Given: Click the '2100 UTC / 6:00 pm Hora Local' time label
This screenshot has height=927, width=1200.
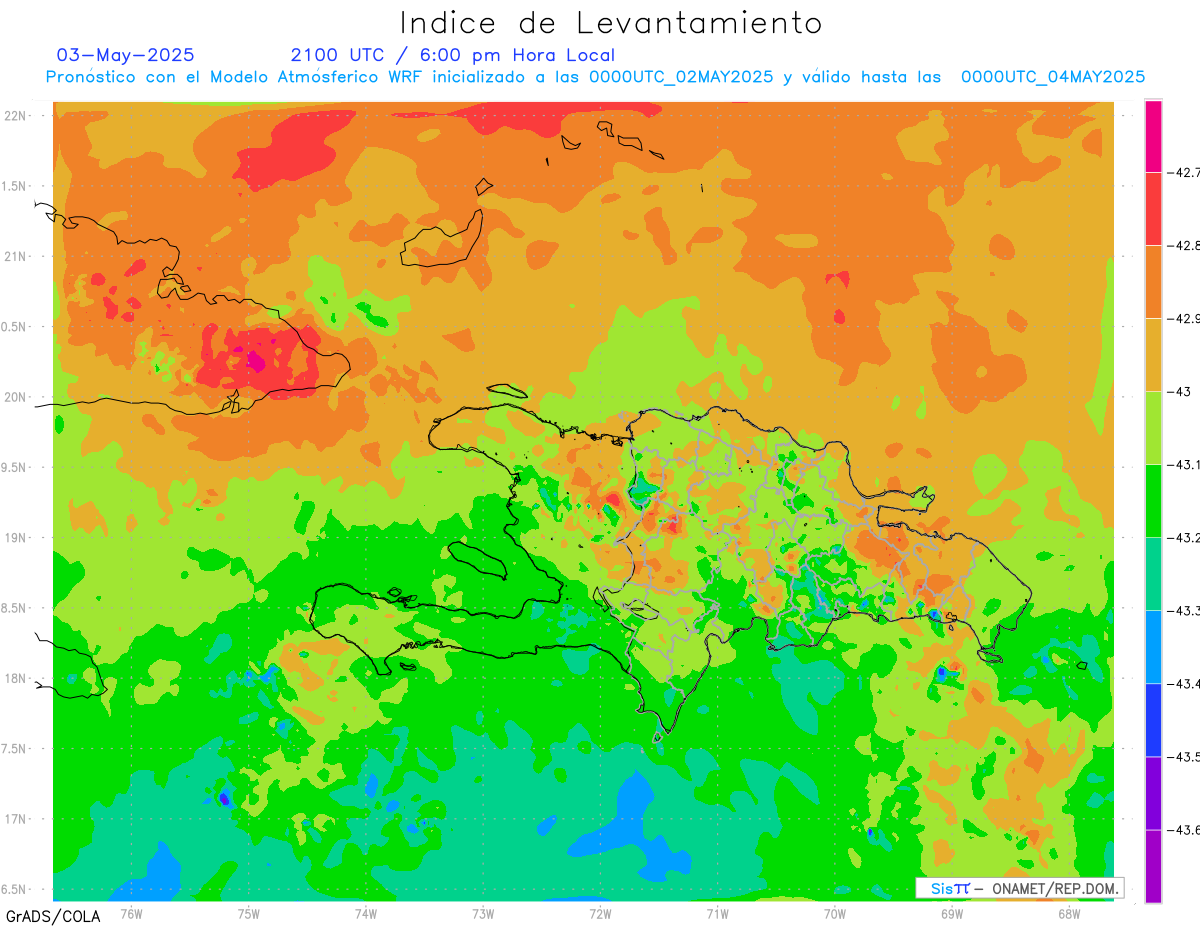Looking at the screenshot, I should (x=453, y=55).
